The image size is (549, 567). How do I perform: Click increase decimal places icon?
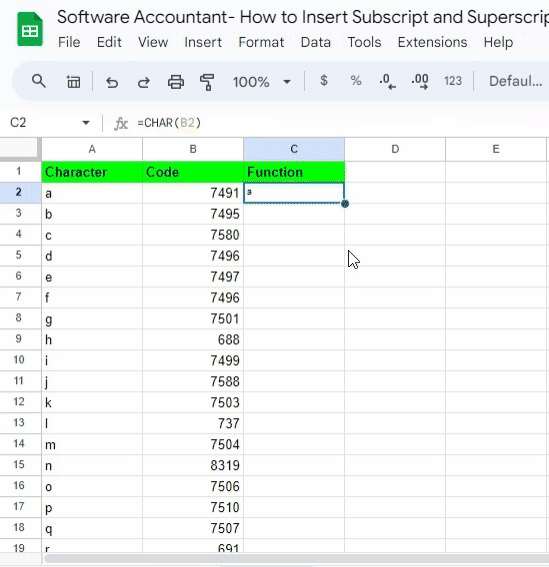pos(420,81)
